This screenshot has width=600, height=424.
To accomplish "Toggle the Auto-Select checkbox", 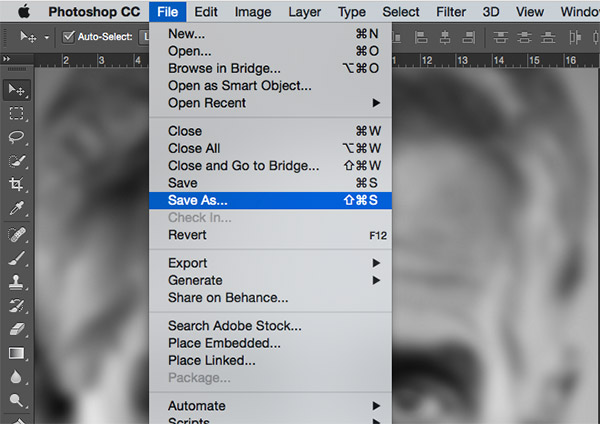I will (69, 37).
